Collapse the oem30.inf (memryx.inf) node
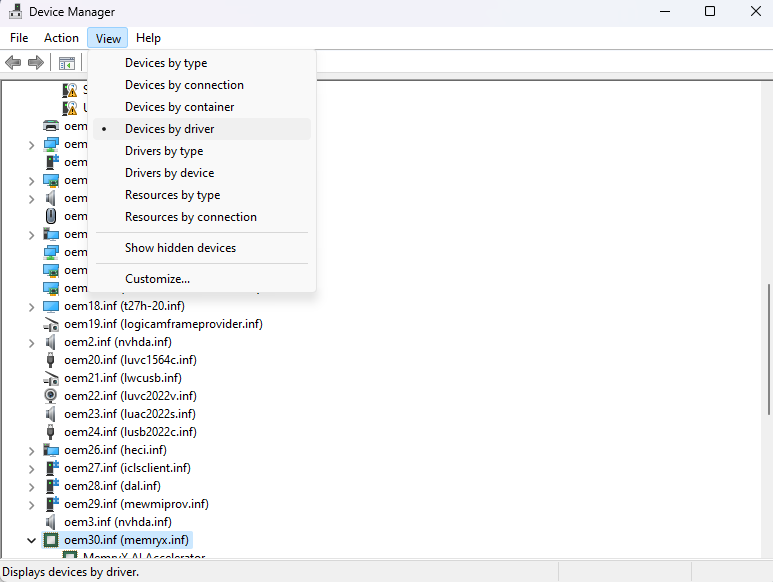The image size is (773, 582). click(x=32, y=540)
